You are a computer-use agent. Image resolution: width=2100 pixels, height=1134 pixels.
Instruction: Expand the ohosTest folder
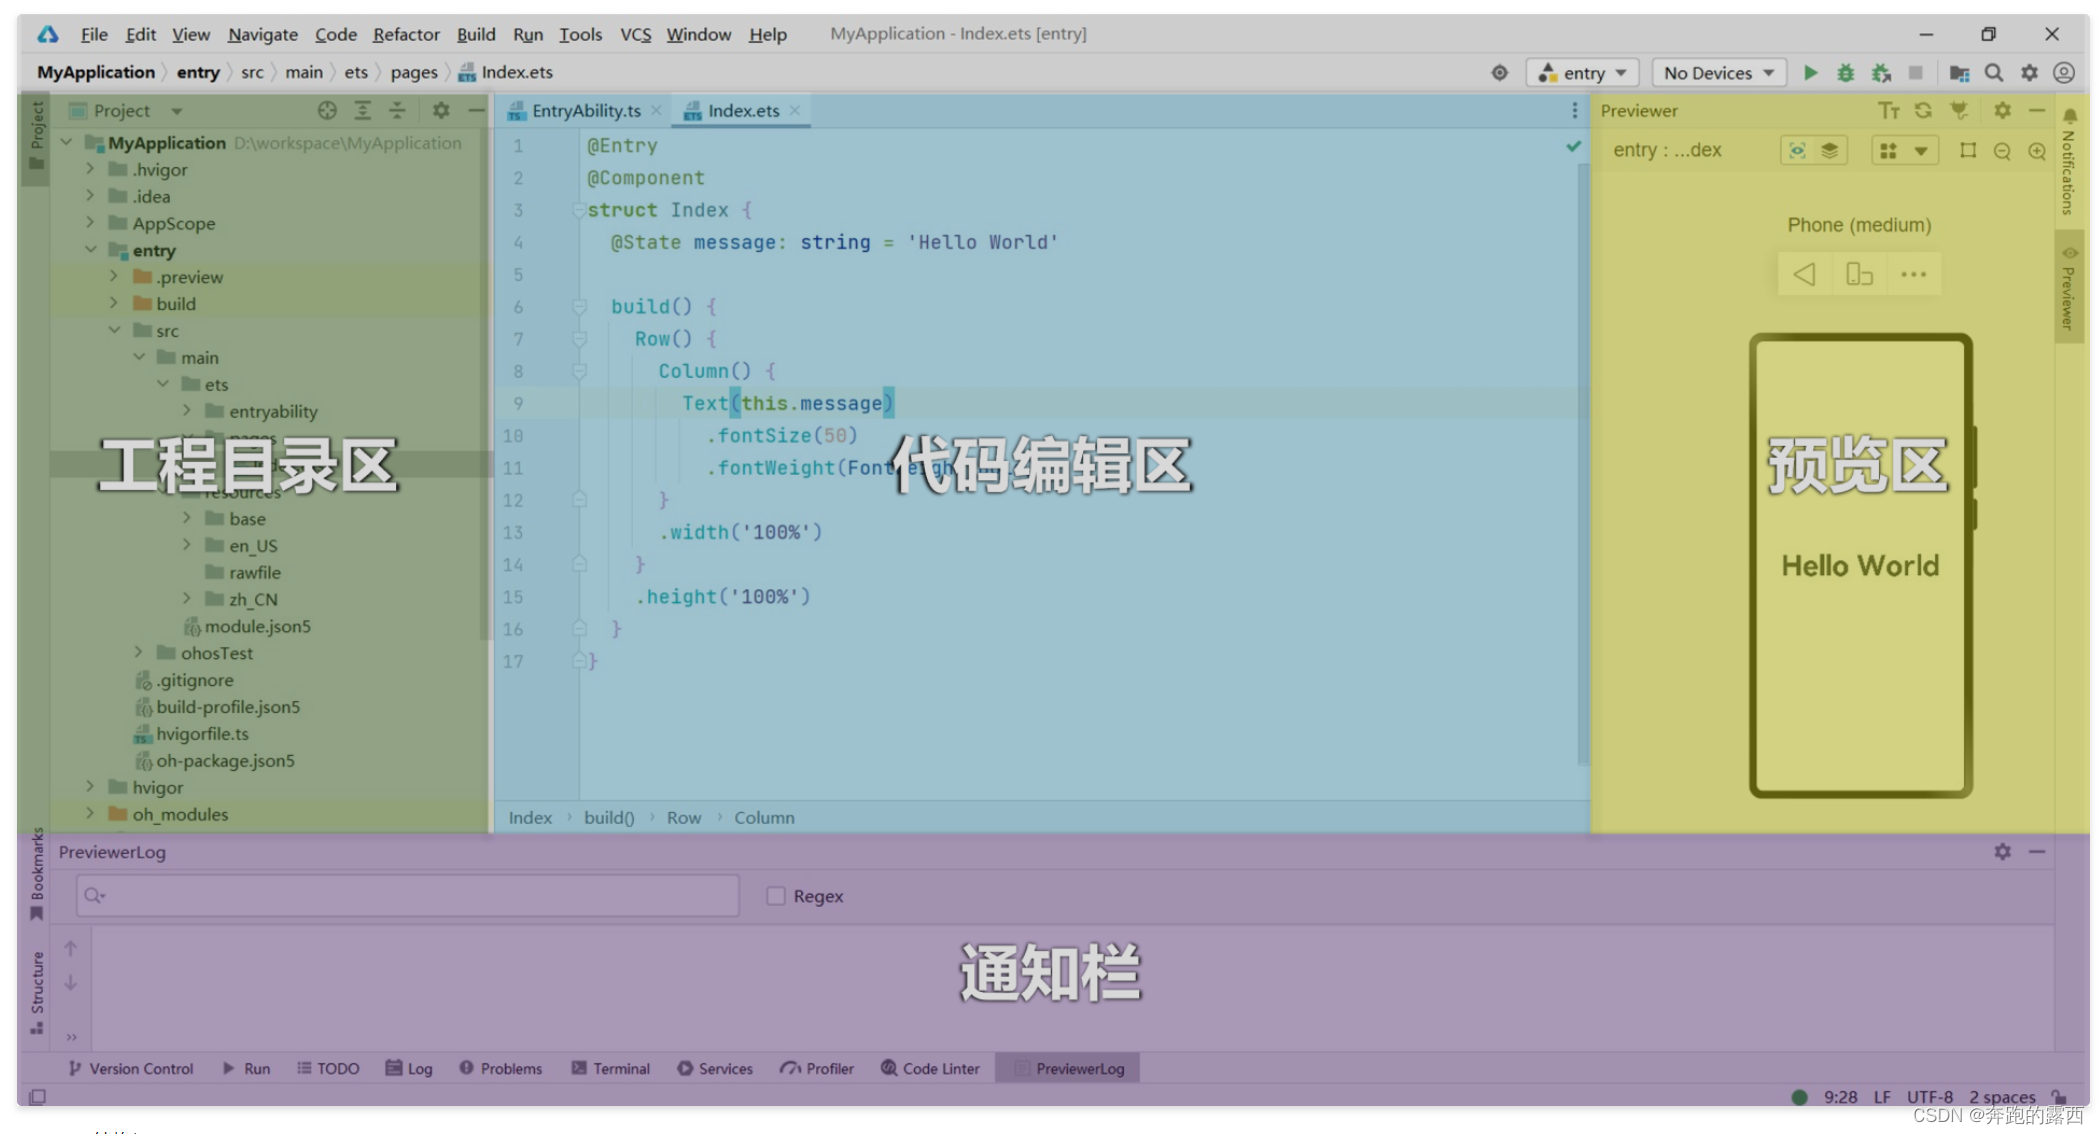(x=139, y=653)
